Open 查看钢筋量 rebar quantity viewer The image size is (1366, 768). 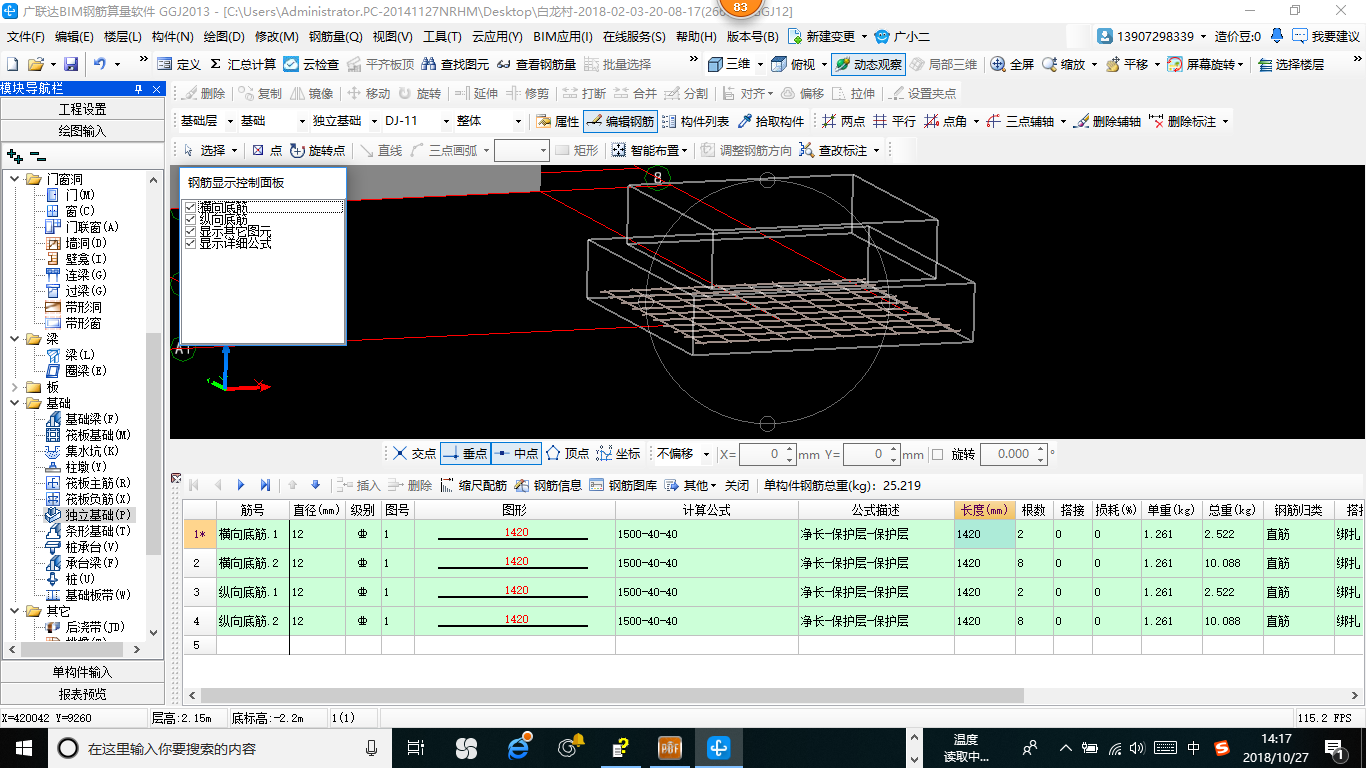[x=536, y=64]
